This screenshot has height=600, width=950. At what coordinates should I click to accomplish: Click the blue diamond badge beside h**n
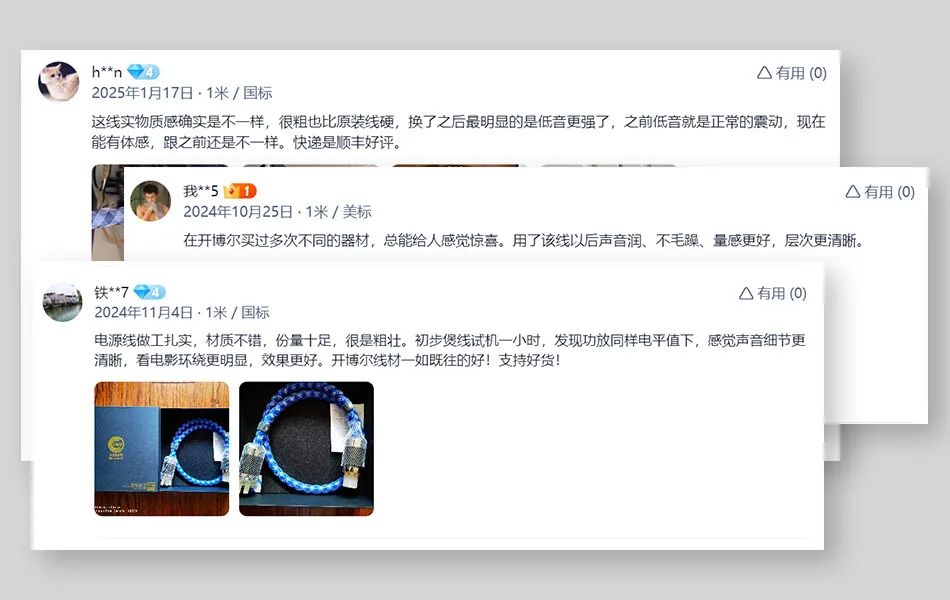(x=144, y=72)
